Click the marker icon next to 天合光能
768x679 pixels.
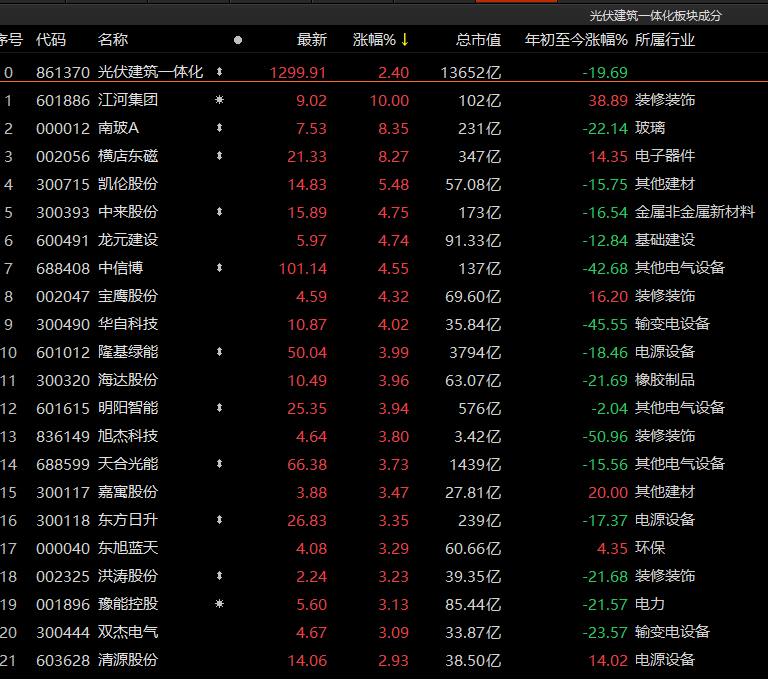coord(219,464)
